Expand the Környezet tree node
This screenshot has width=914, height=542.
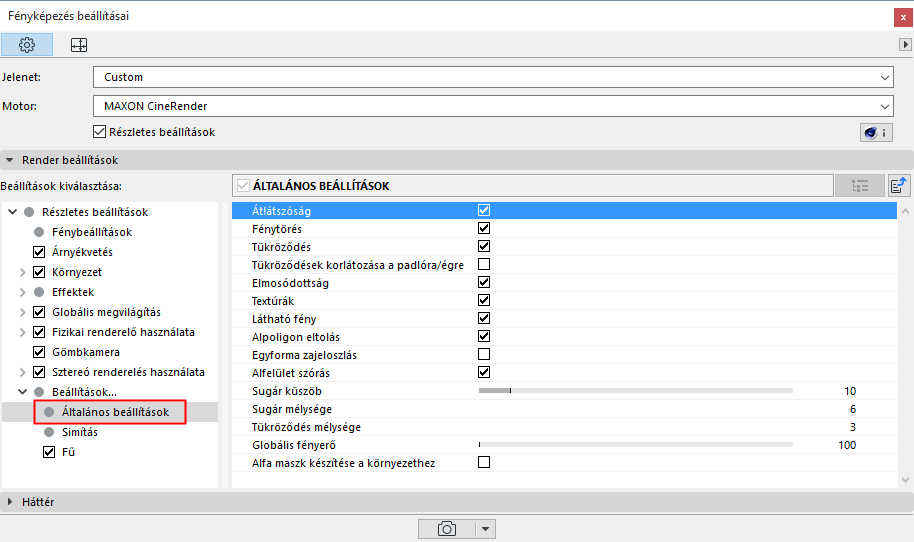[22, 272]
